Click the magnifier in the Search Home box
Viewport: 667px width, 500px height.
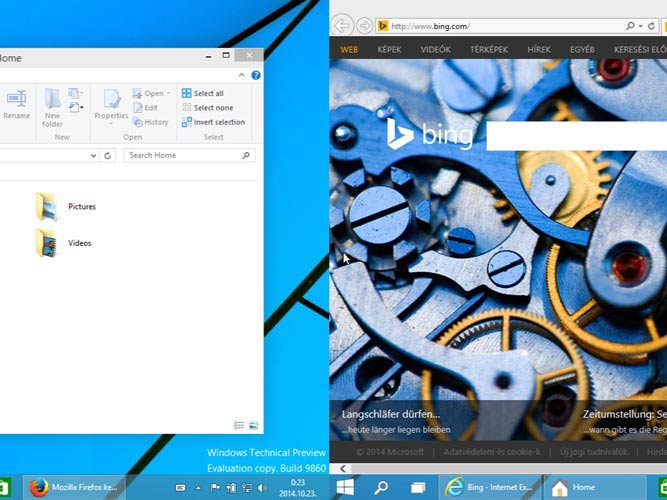[246, 155]
